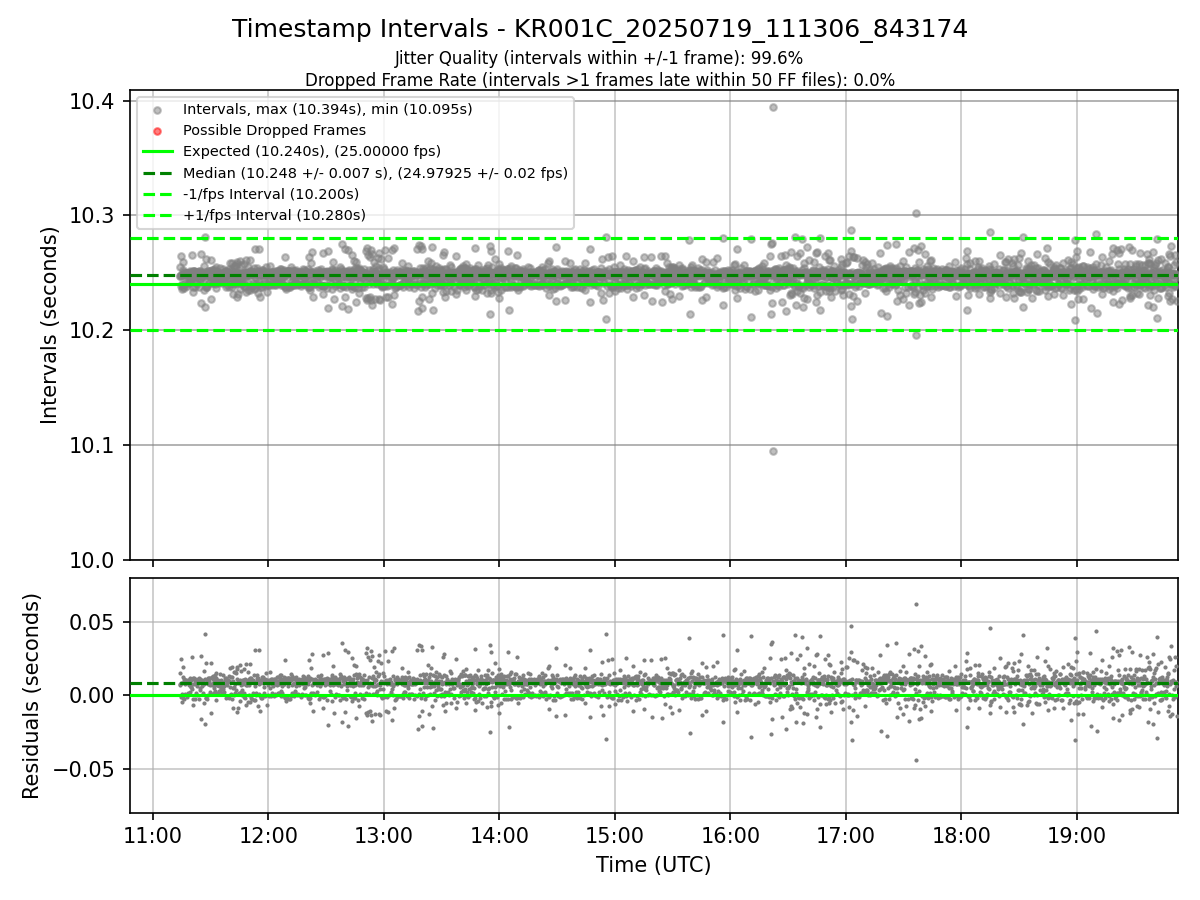Click the red Possible Dropped Frames legend marker
1200x900 pixels.
point(157,130)
